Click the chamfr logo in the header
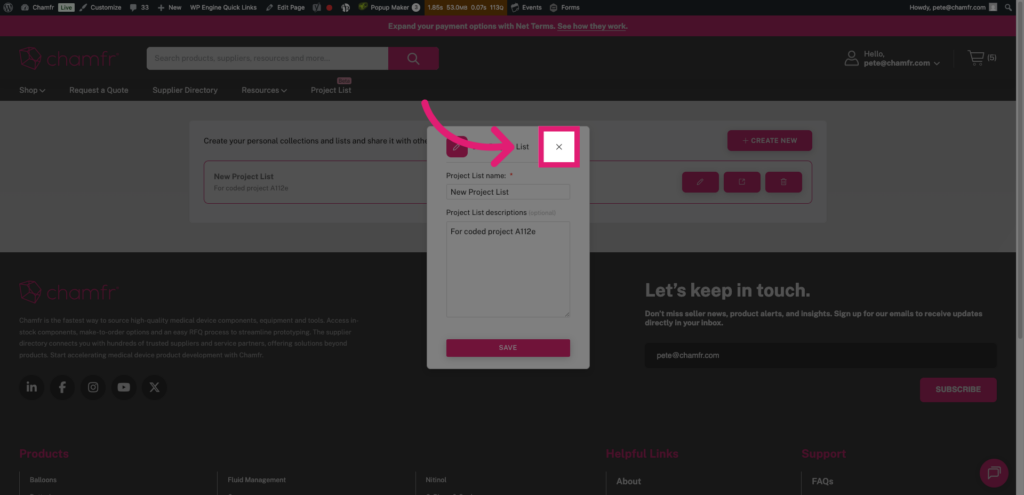Viewport: 1024px width, 495px height. (x=68, y=58)
